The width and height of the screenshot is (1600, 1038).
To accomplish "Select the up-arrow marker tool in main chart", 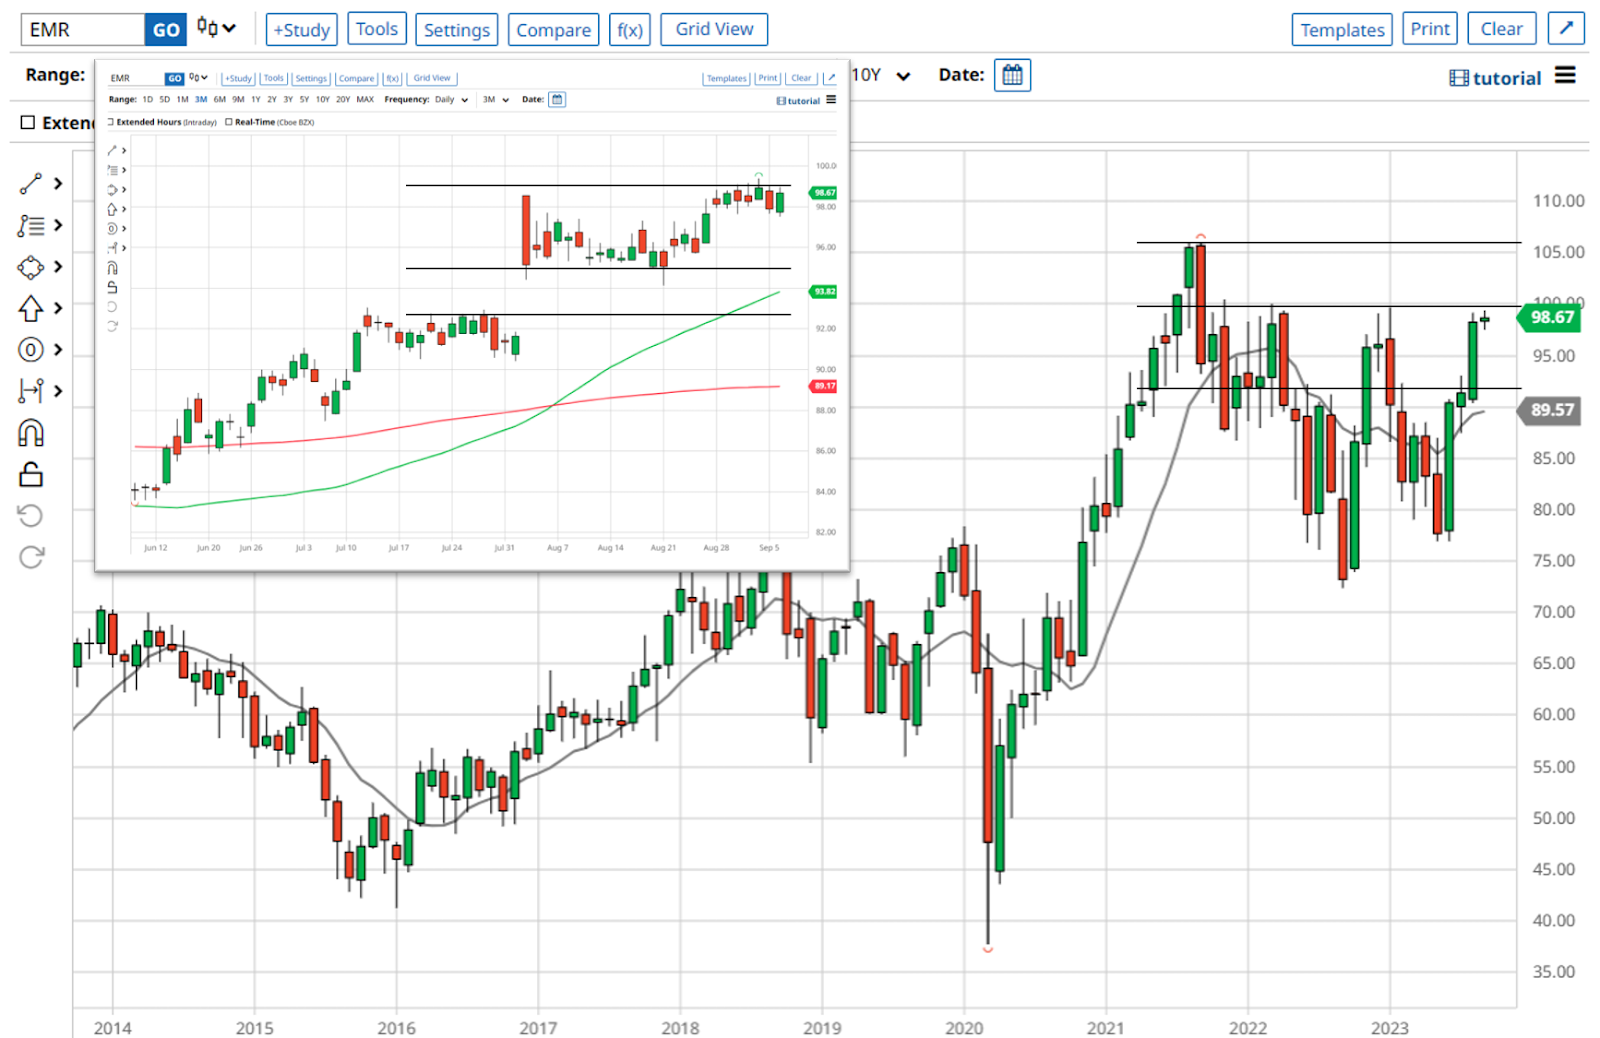I will [30, 309].
